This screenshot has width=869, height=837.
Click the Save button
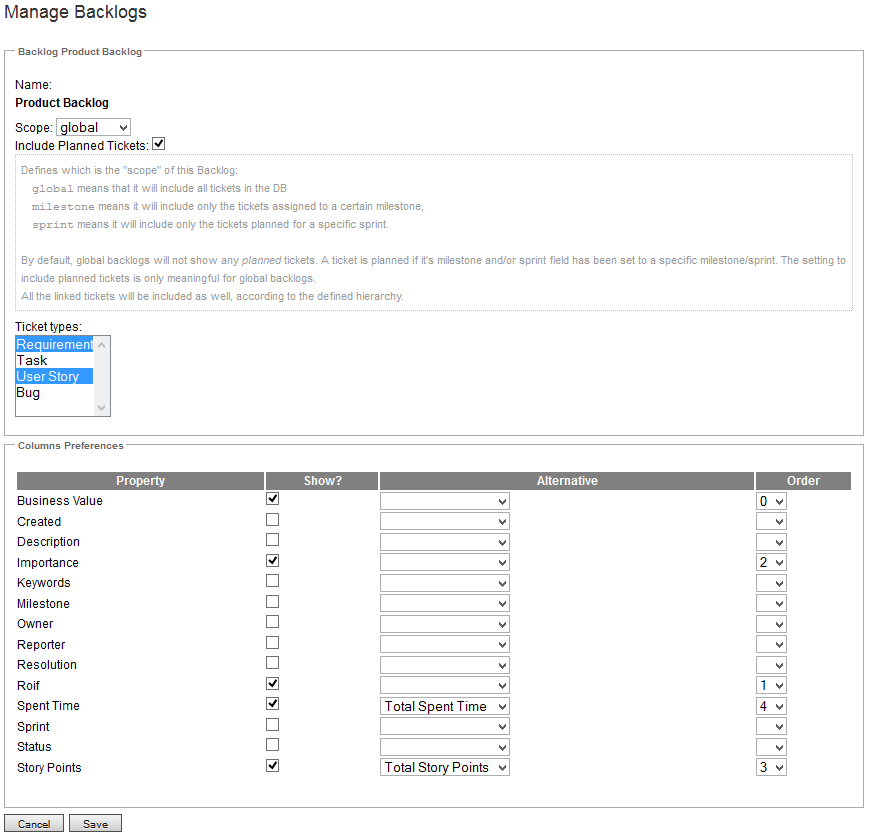[x=95, y=824]
